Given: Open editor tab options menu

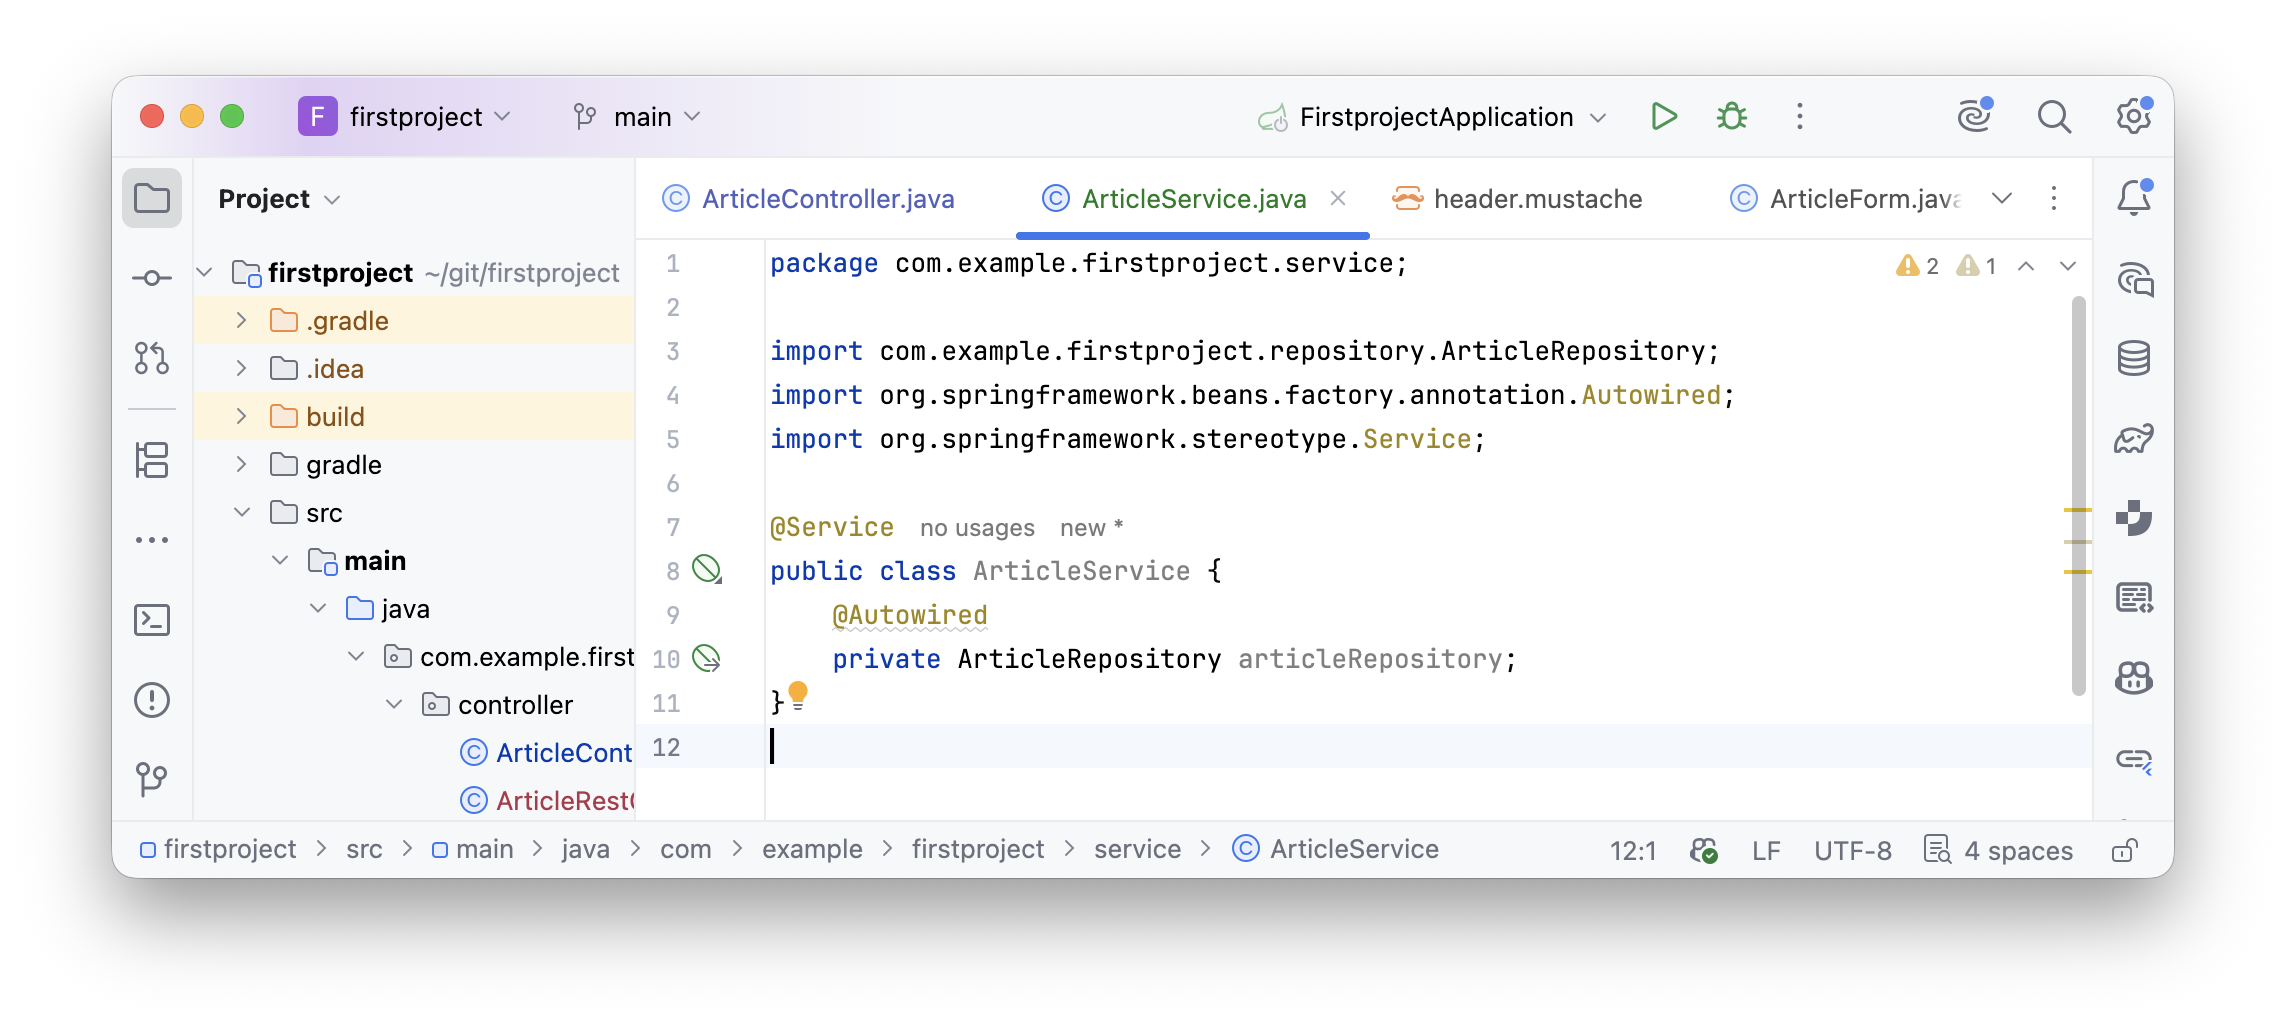Looking at the screenshot, I should tap(2054, 198).
